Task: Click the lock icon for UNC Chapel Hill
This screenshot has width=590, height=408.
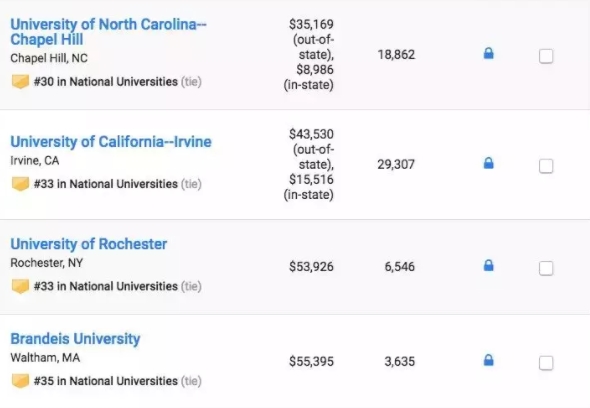Action: click(x=488, y=53)
